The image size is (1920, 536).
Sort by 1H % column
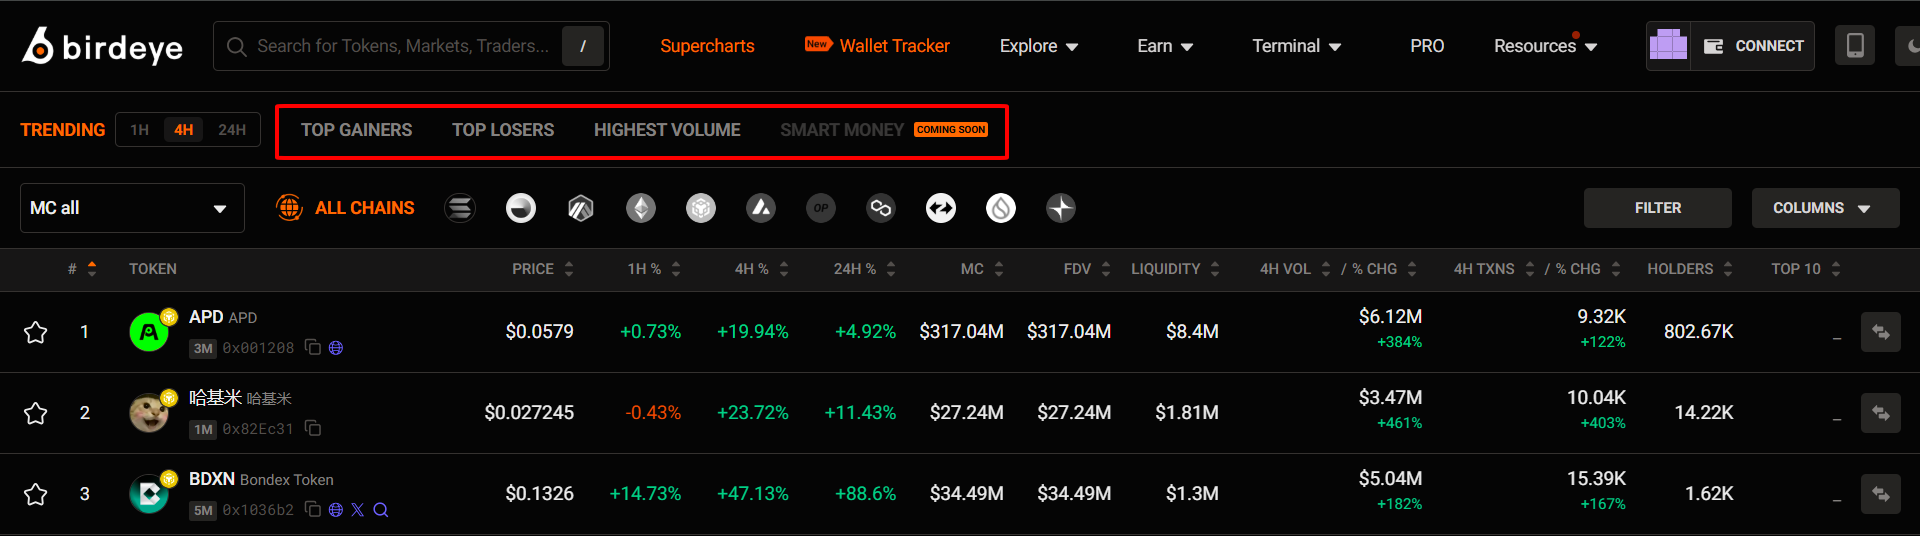click(x=654, y=269)
